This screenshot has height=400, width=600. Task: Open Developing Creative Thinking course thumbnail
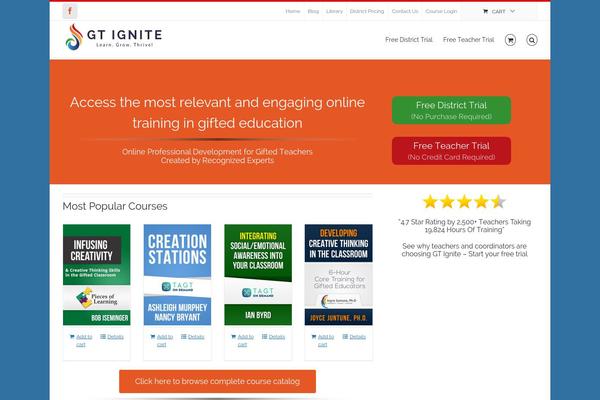point(339,275)
